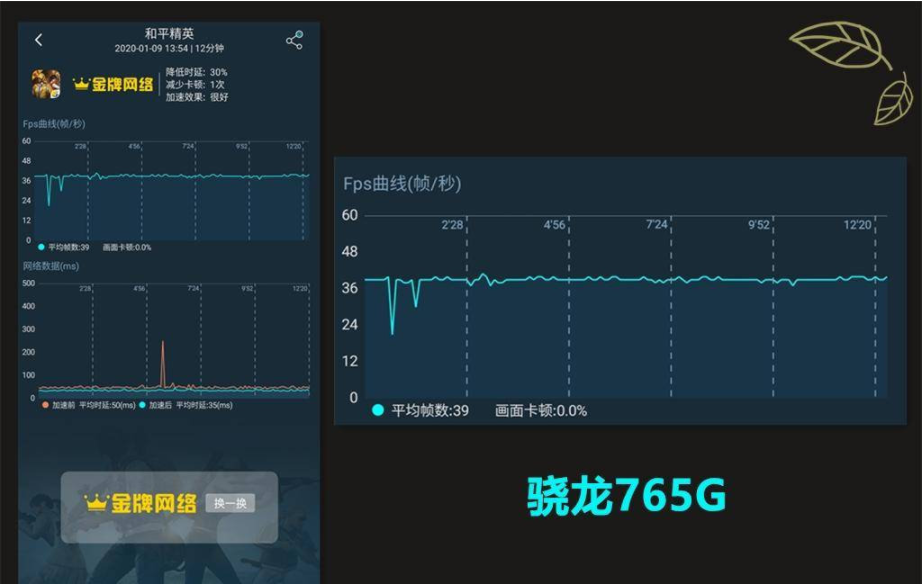Screen dimensions: 923x584
Task: Click Fps曲线(帧/秒) heading in the enlarged chart
Action: coord(402,184)
